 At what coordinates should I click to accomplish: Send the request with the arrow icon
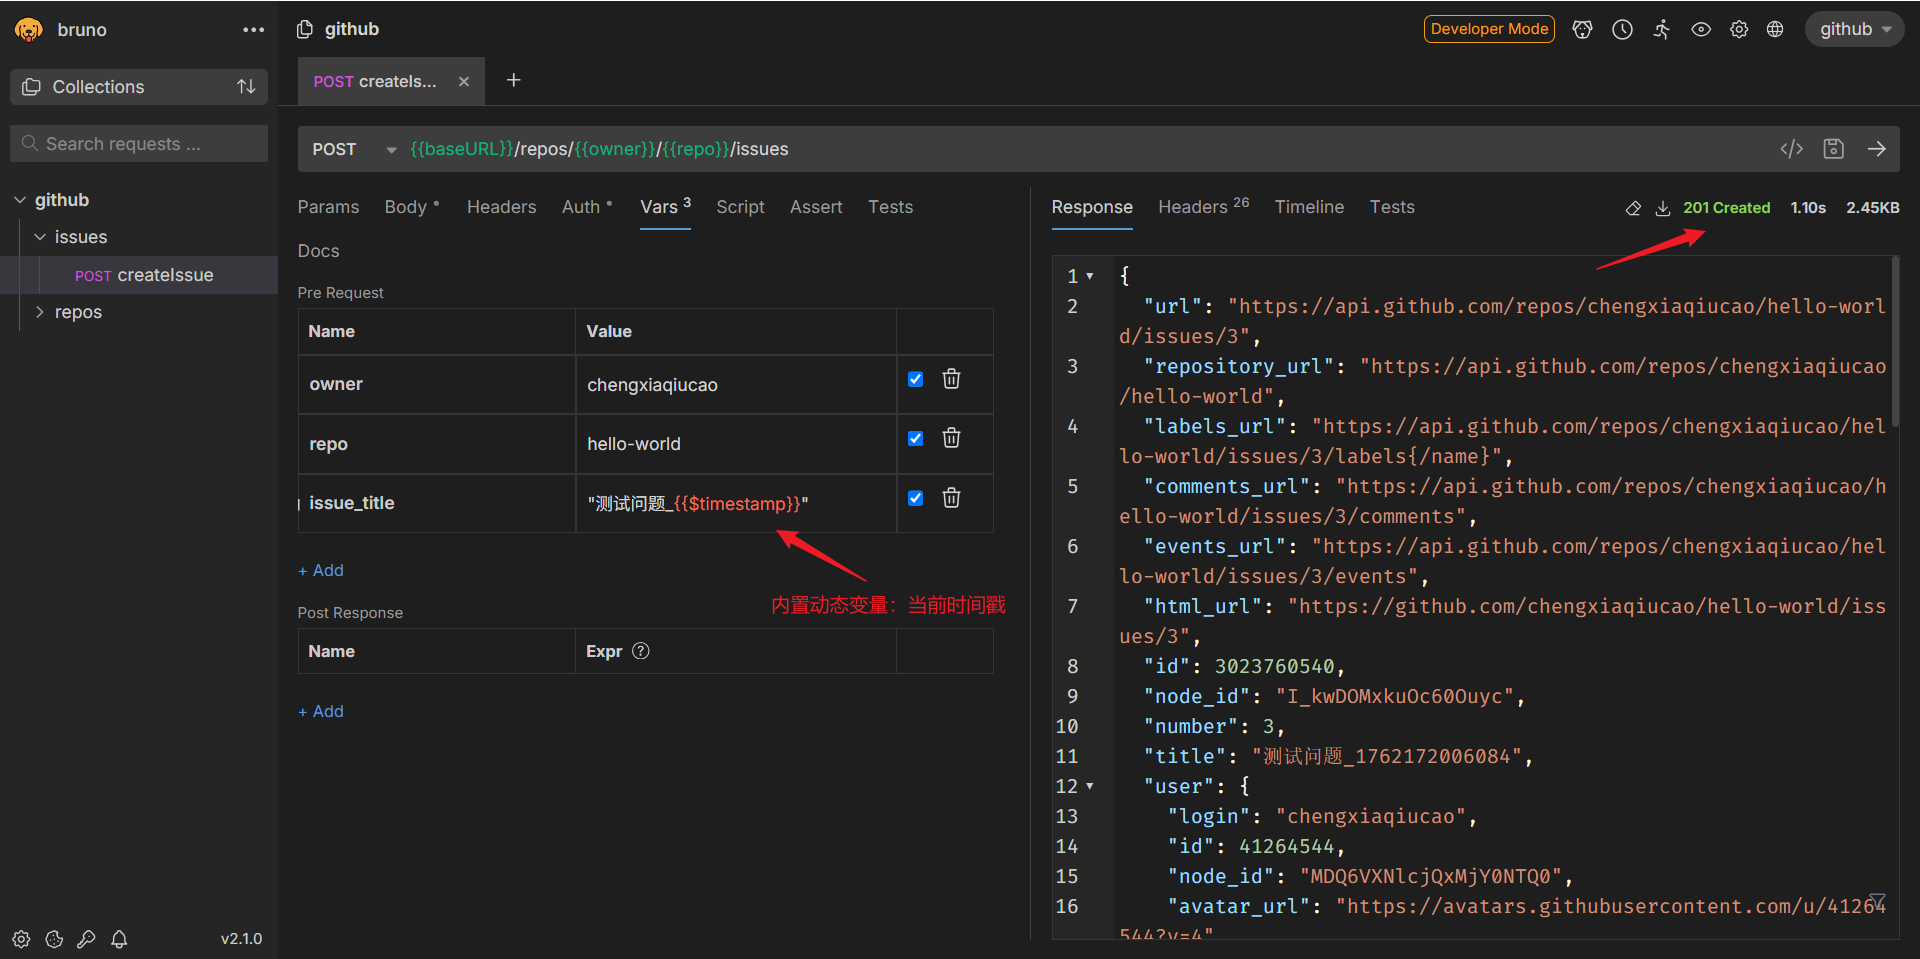pyautogui.click(x=1877, y=149)
